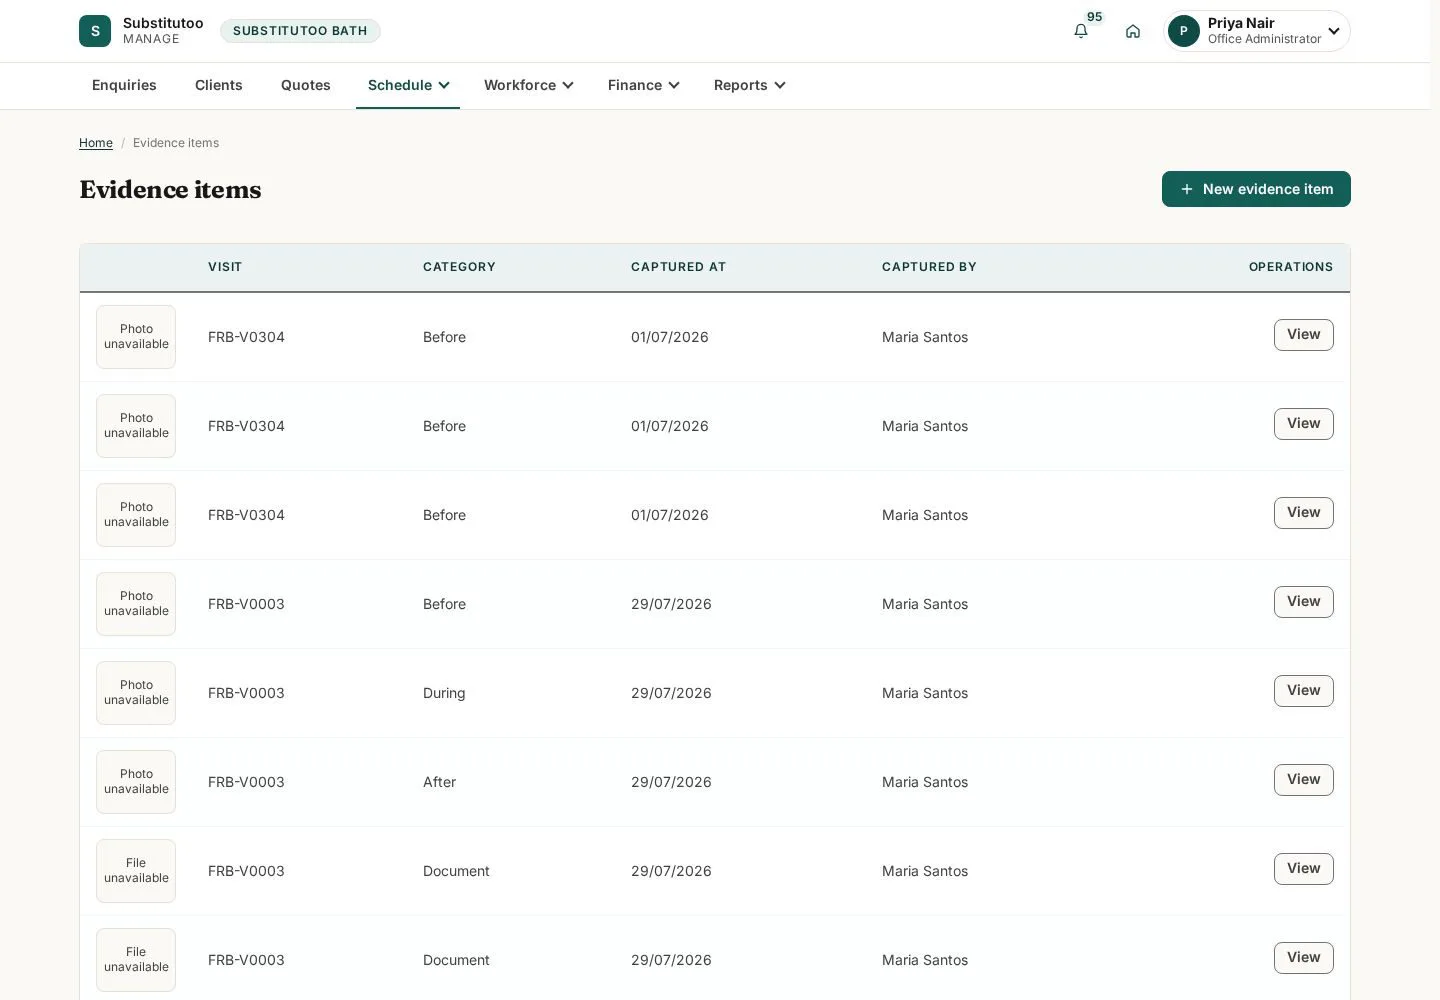Image resolution: width=1440 pixels, height=1000 pixels.
Task: Click the notification count 95 badge
Action: click(x=1095, y=17)
